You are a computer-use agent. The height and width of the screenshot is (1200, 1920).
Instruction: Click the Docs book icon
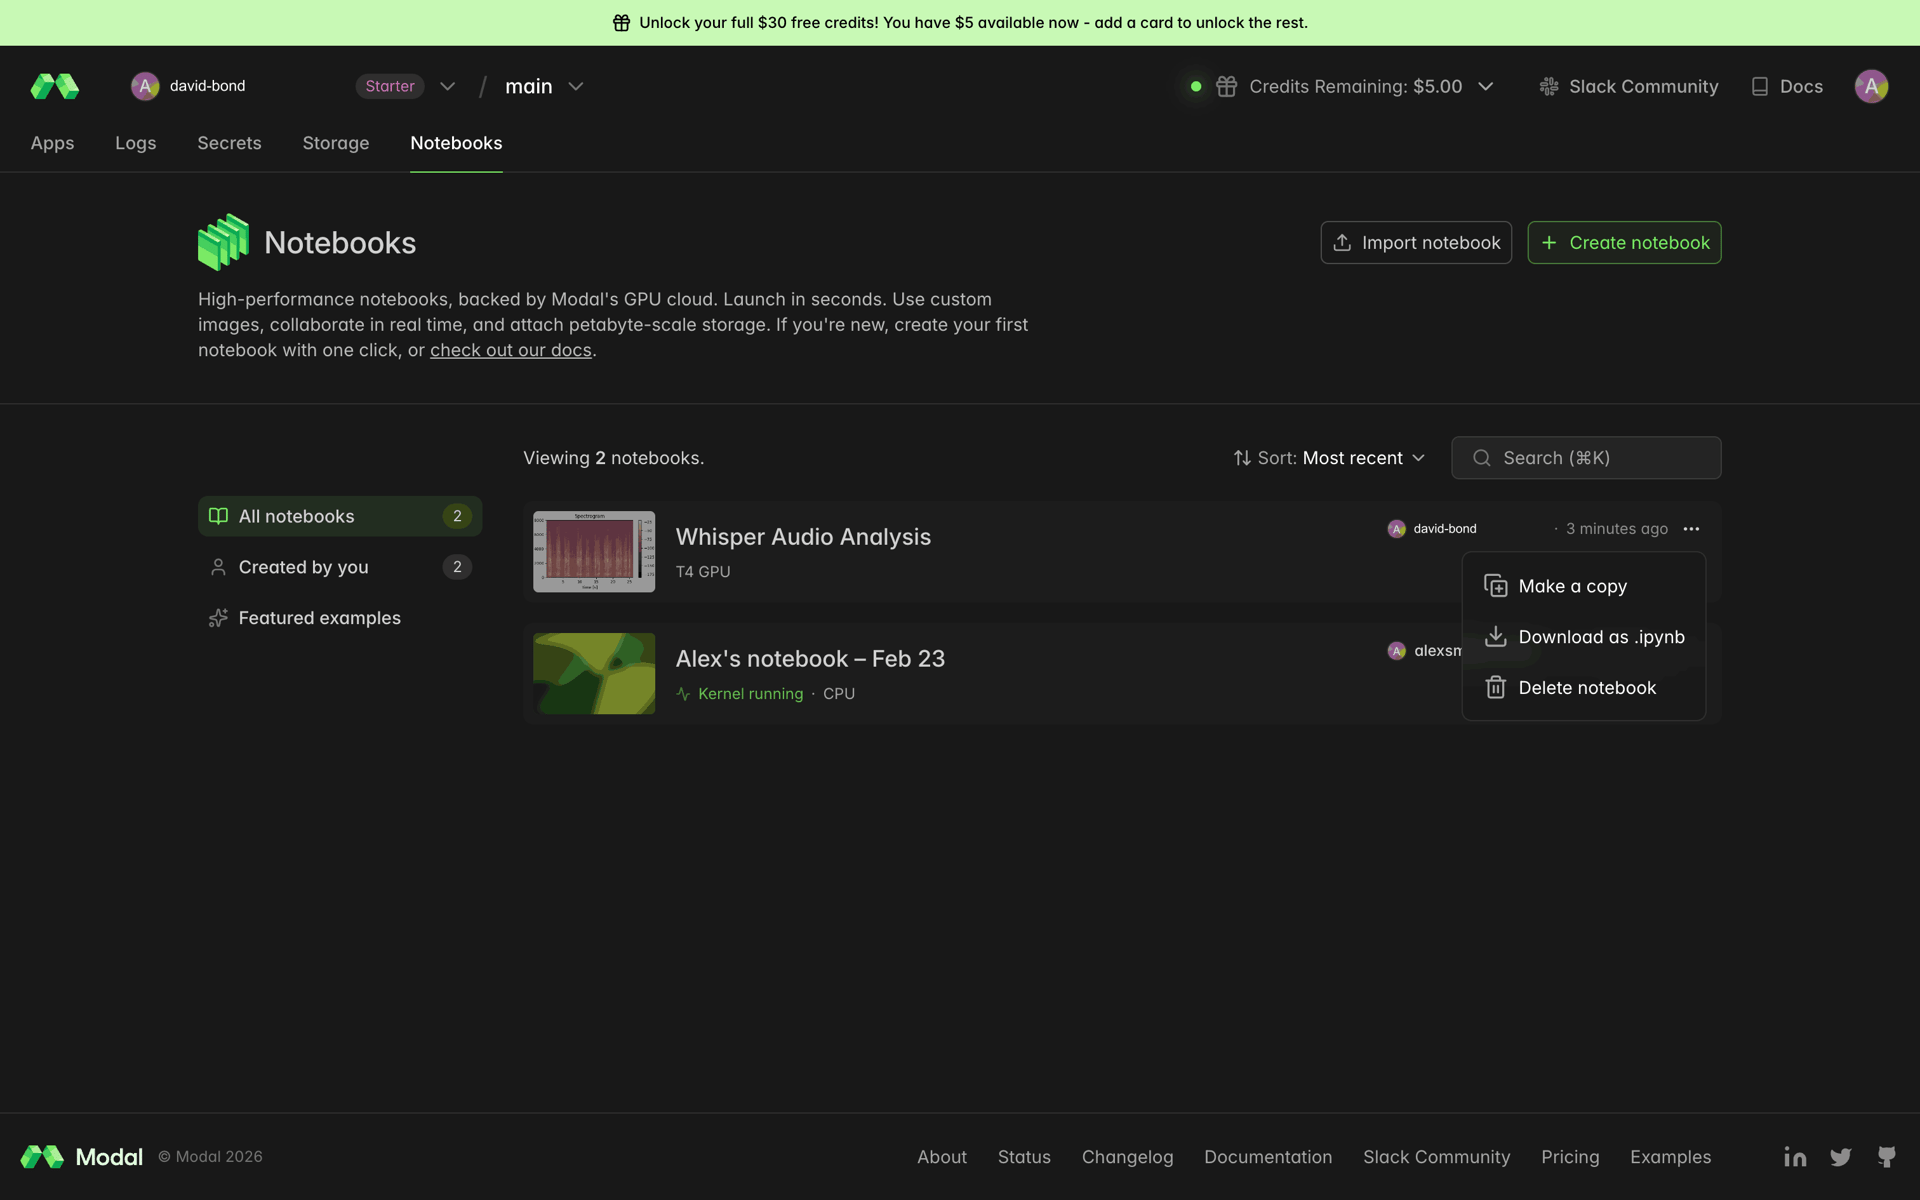coord(1760,86)
